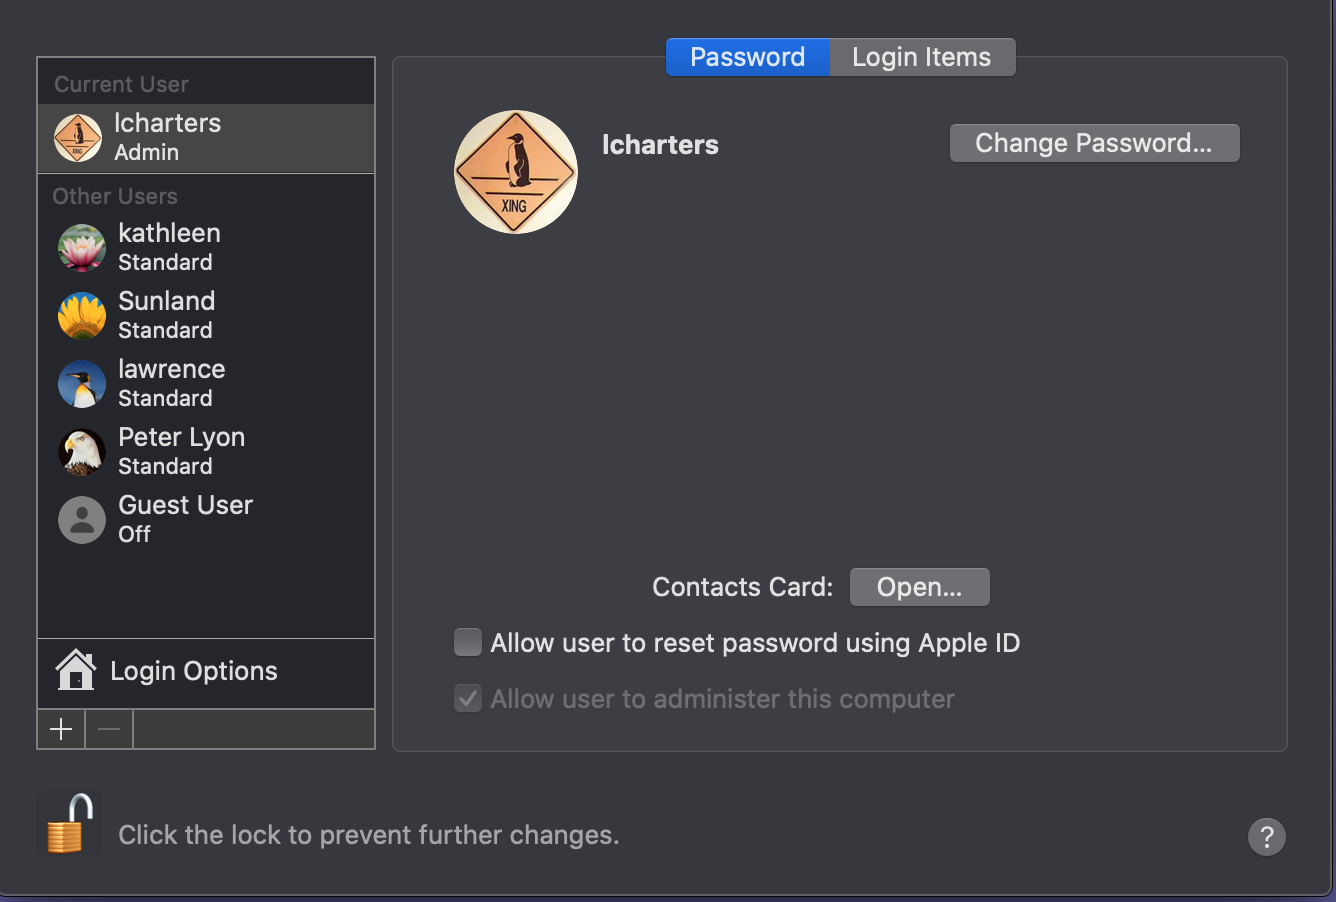Enable reset password using Apple ID checkbox
The width and height of the screenshot is (1336, 902).
click(468, 642)
